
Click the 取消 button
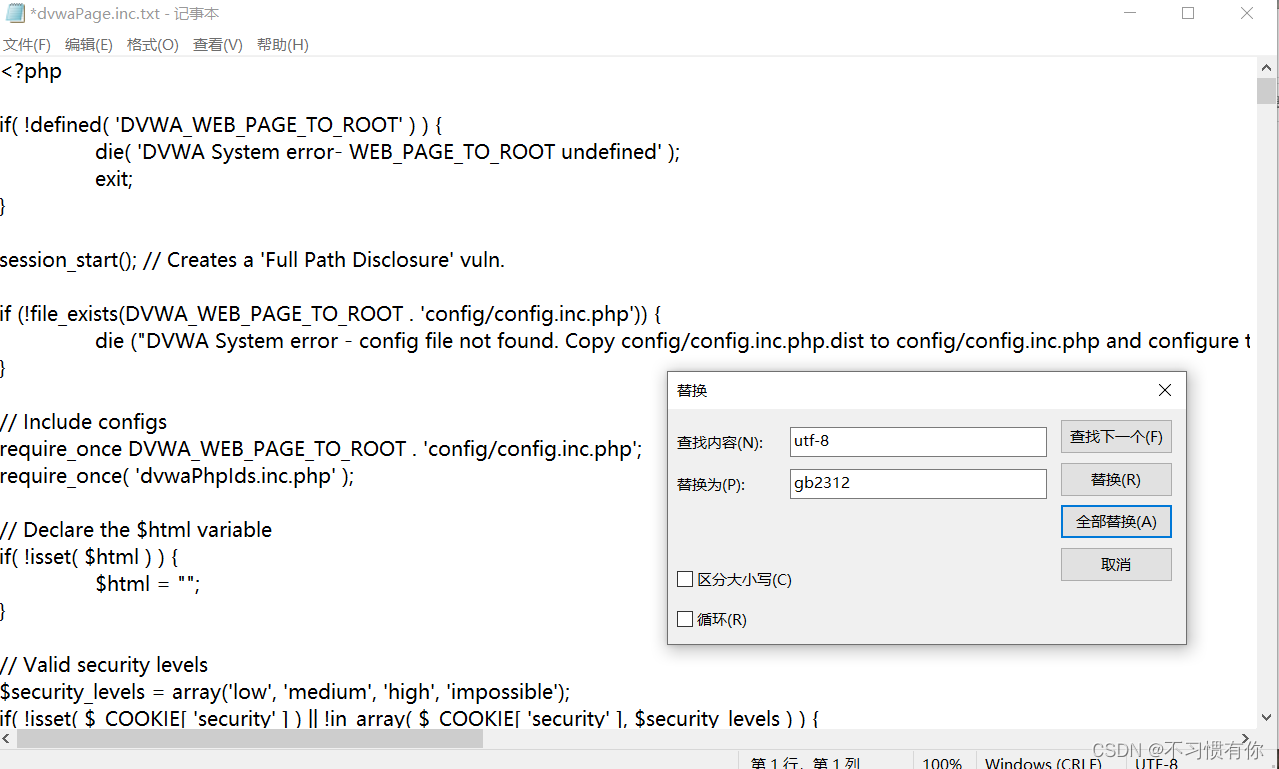pos(1116,565)
